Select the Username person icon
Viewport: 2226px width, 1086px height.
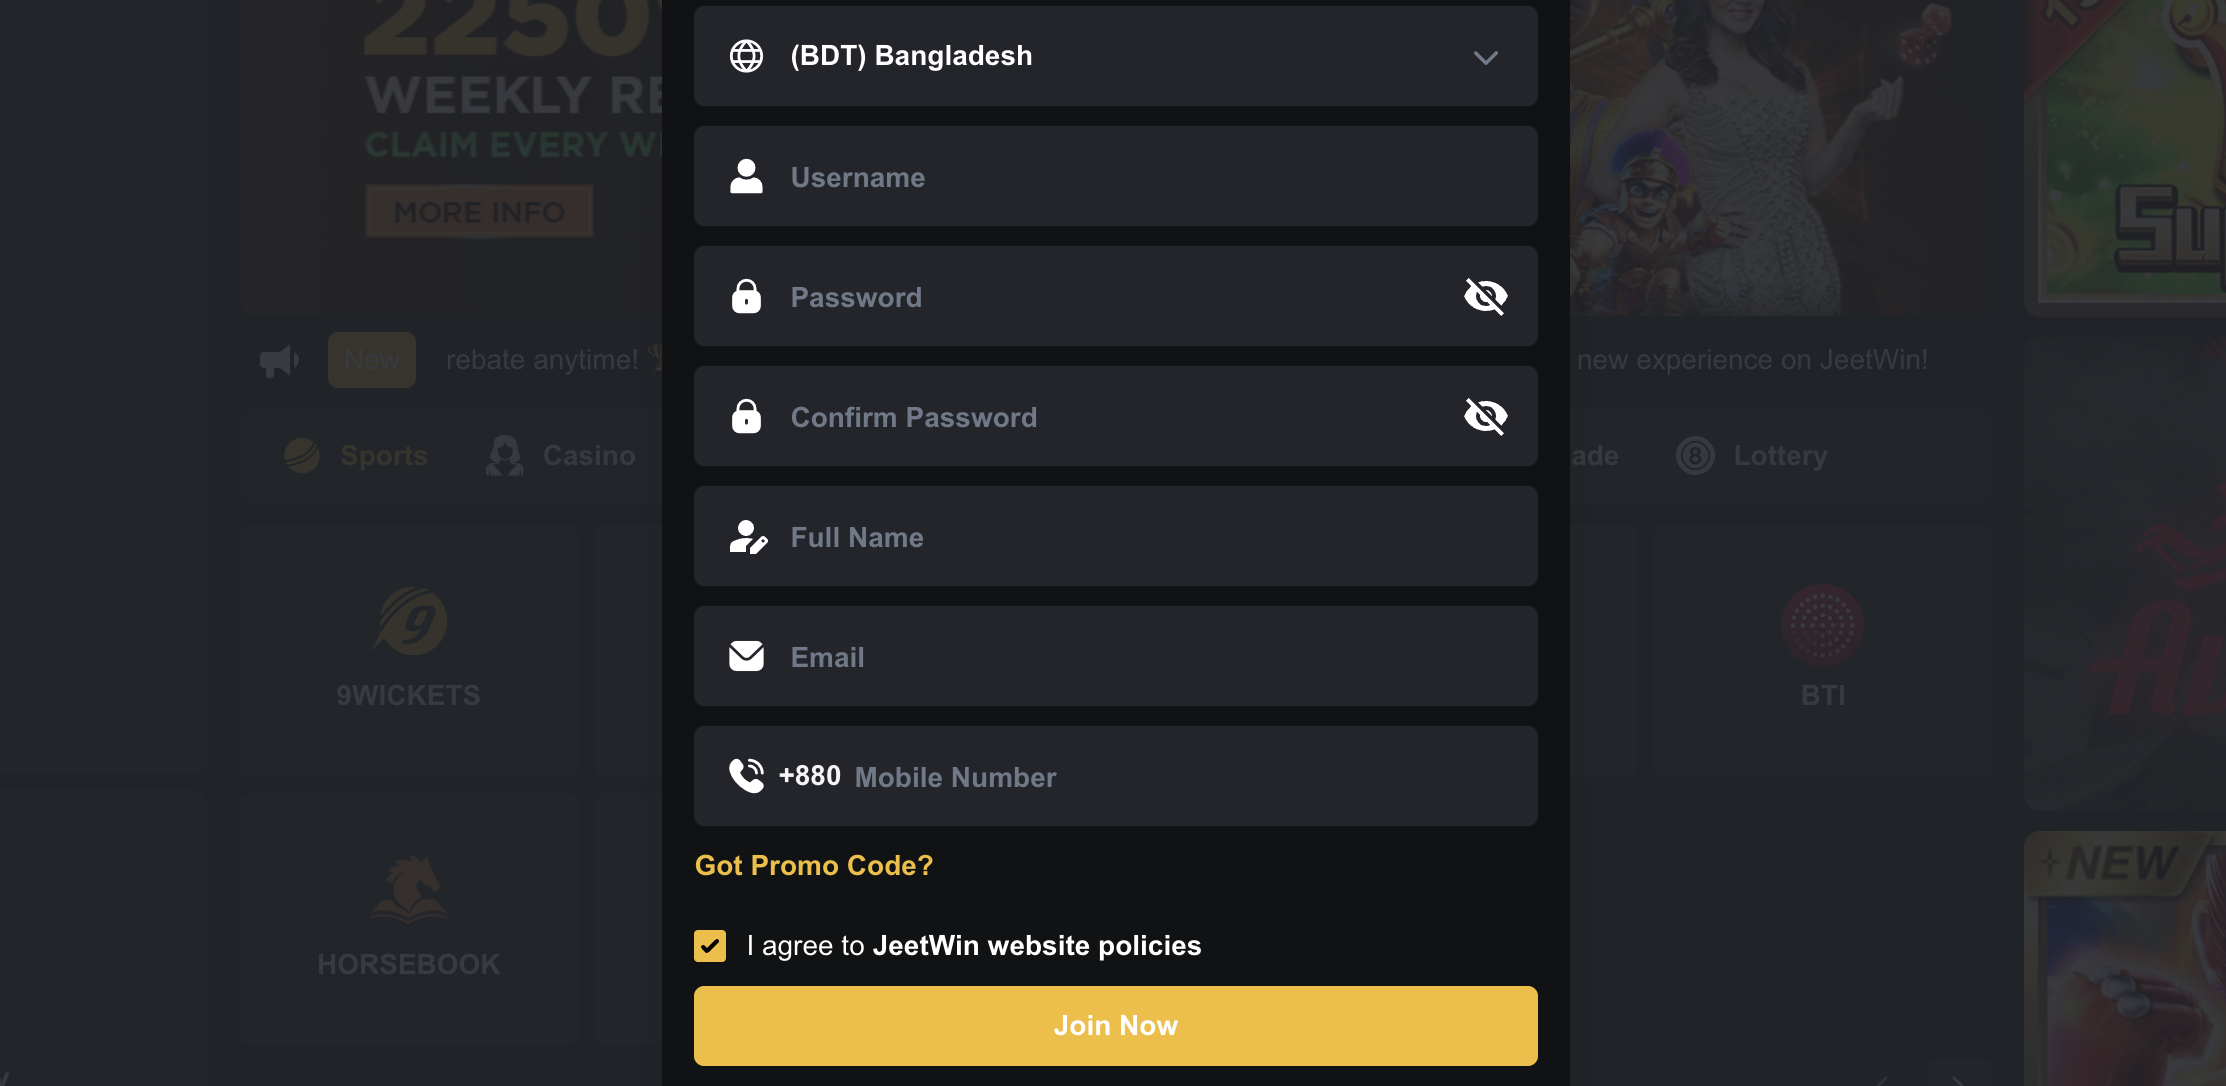click(747, 176)
